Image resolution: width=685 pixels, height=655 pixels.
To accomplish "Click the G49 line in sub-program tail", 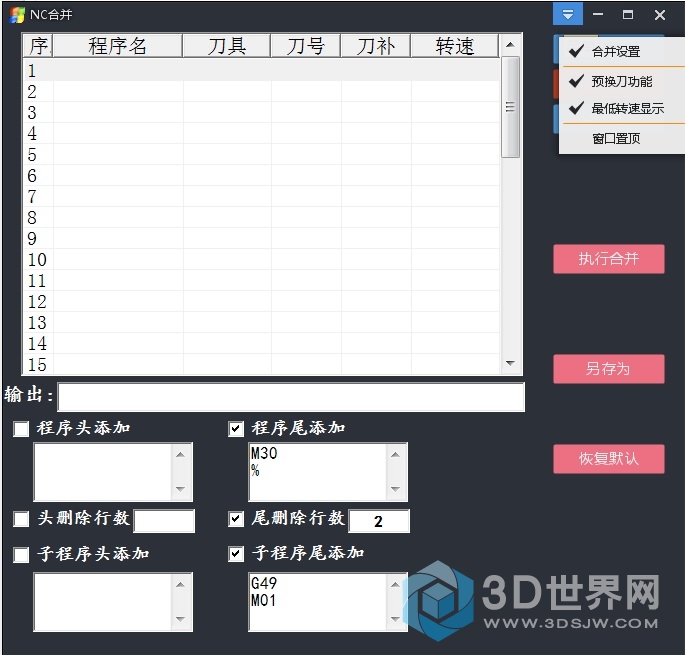I will coord(264,583).
